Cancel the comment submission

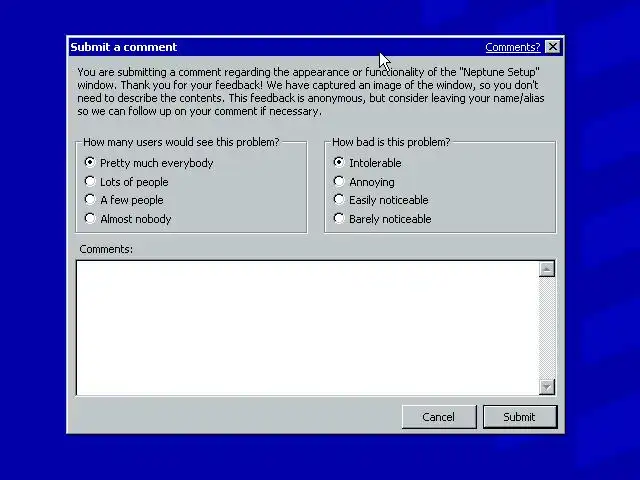pos(439,417)
